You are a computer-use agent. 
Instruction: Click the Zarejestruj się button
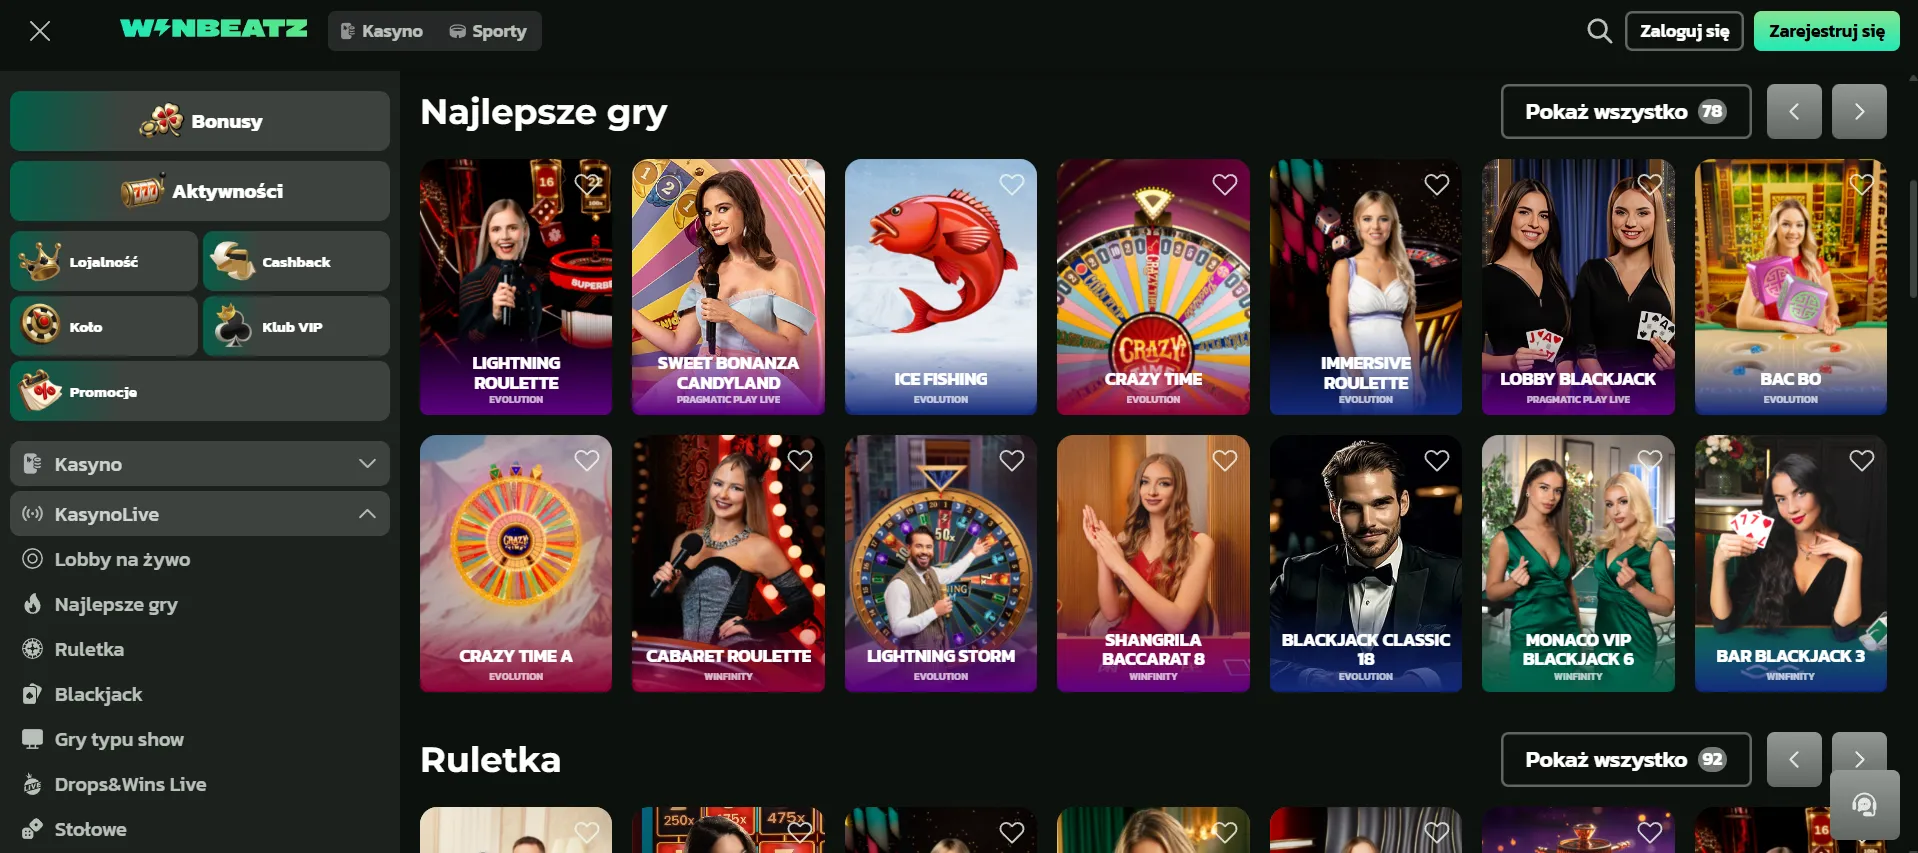(x=1826, y=31)
